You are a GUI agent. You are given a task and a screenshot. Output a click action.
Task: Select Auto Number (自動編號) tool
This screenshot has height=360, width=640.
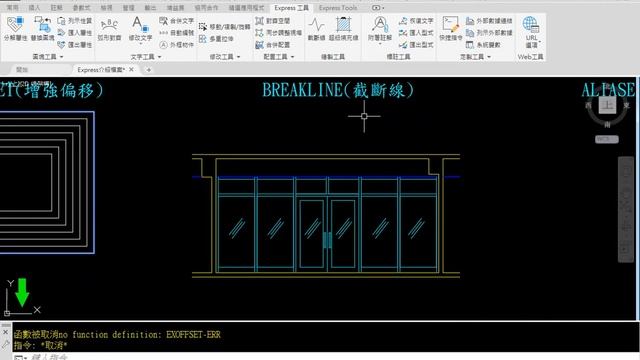click(x=176, y=33)
